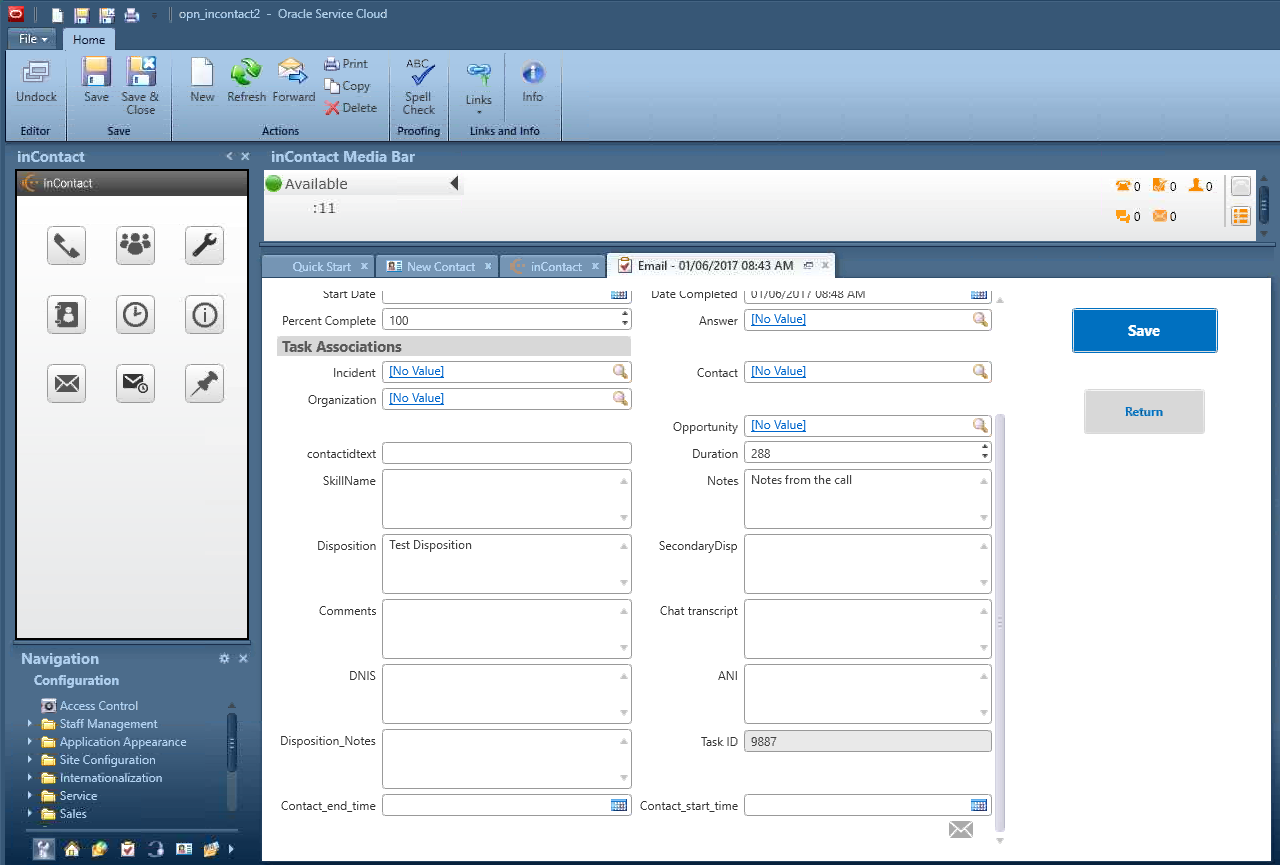Click the Organization [No Value] link
Viewport: 1280px width, 865px height.
click(x=416, y=398)
